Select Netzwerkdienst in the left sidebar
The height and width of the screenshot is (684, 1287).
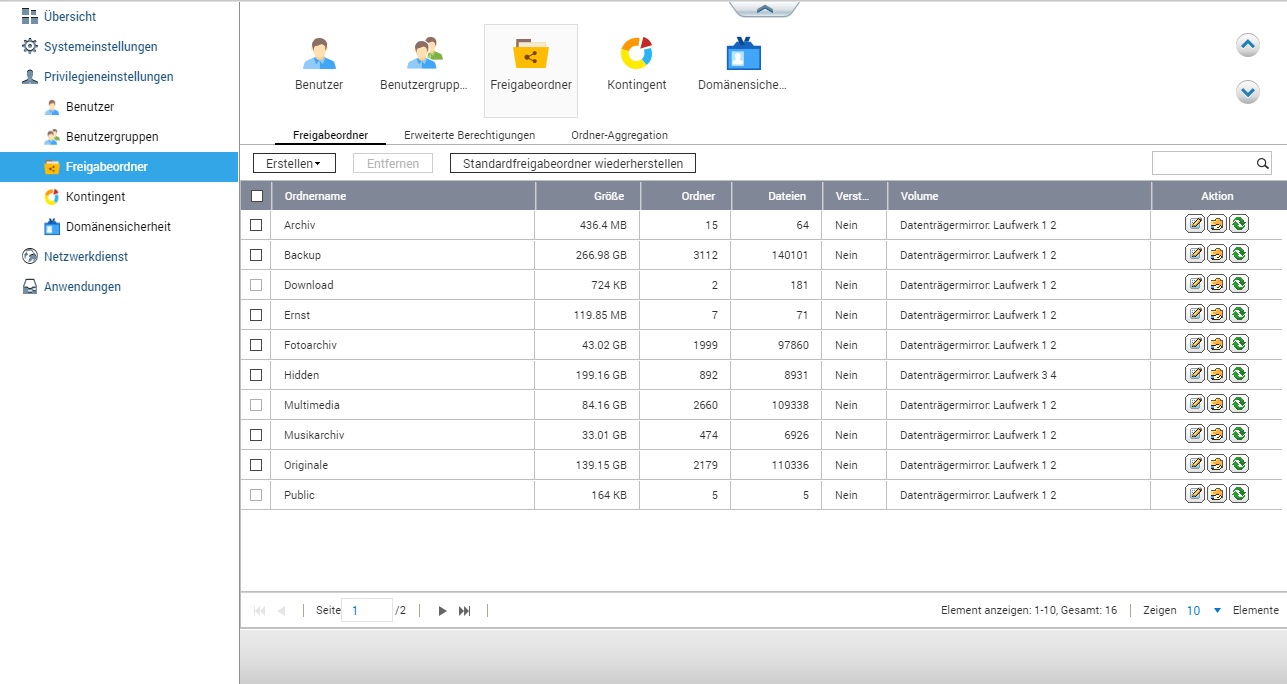click(86, 257)
